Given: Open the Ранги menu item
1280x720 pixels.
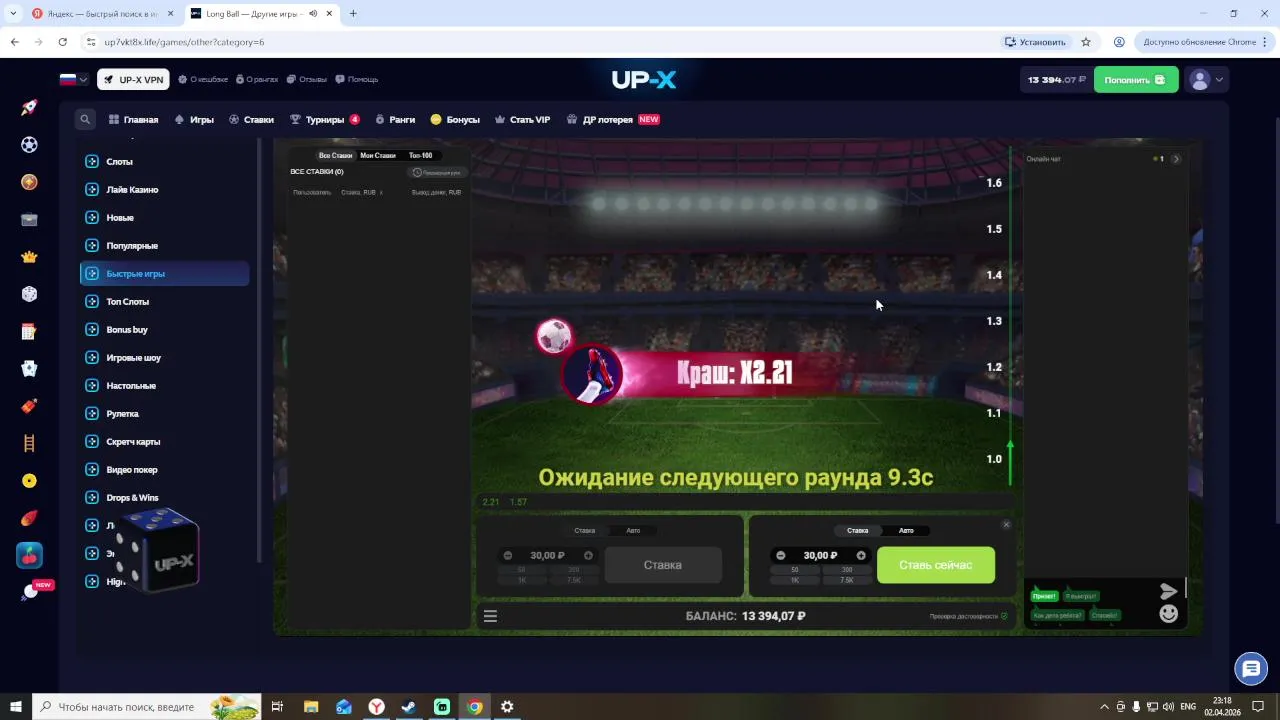Looking at the screenshot, I should pyautogui.click(x=395, y=119).
